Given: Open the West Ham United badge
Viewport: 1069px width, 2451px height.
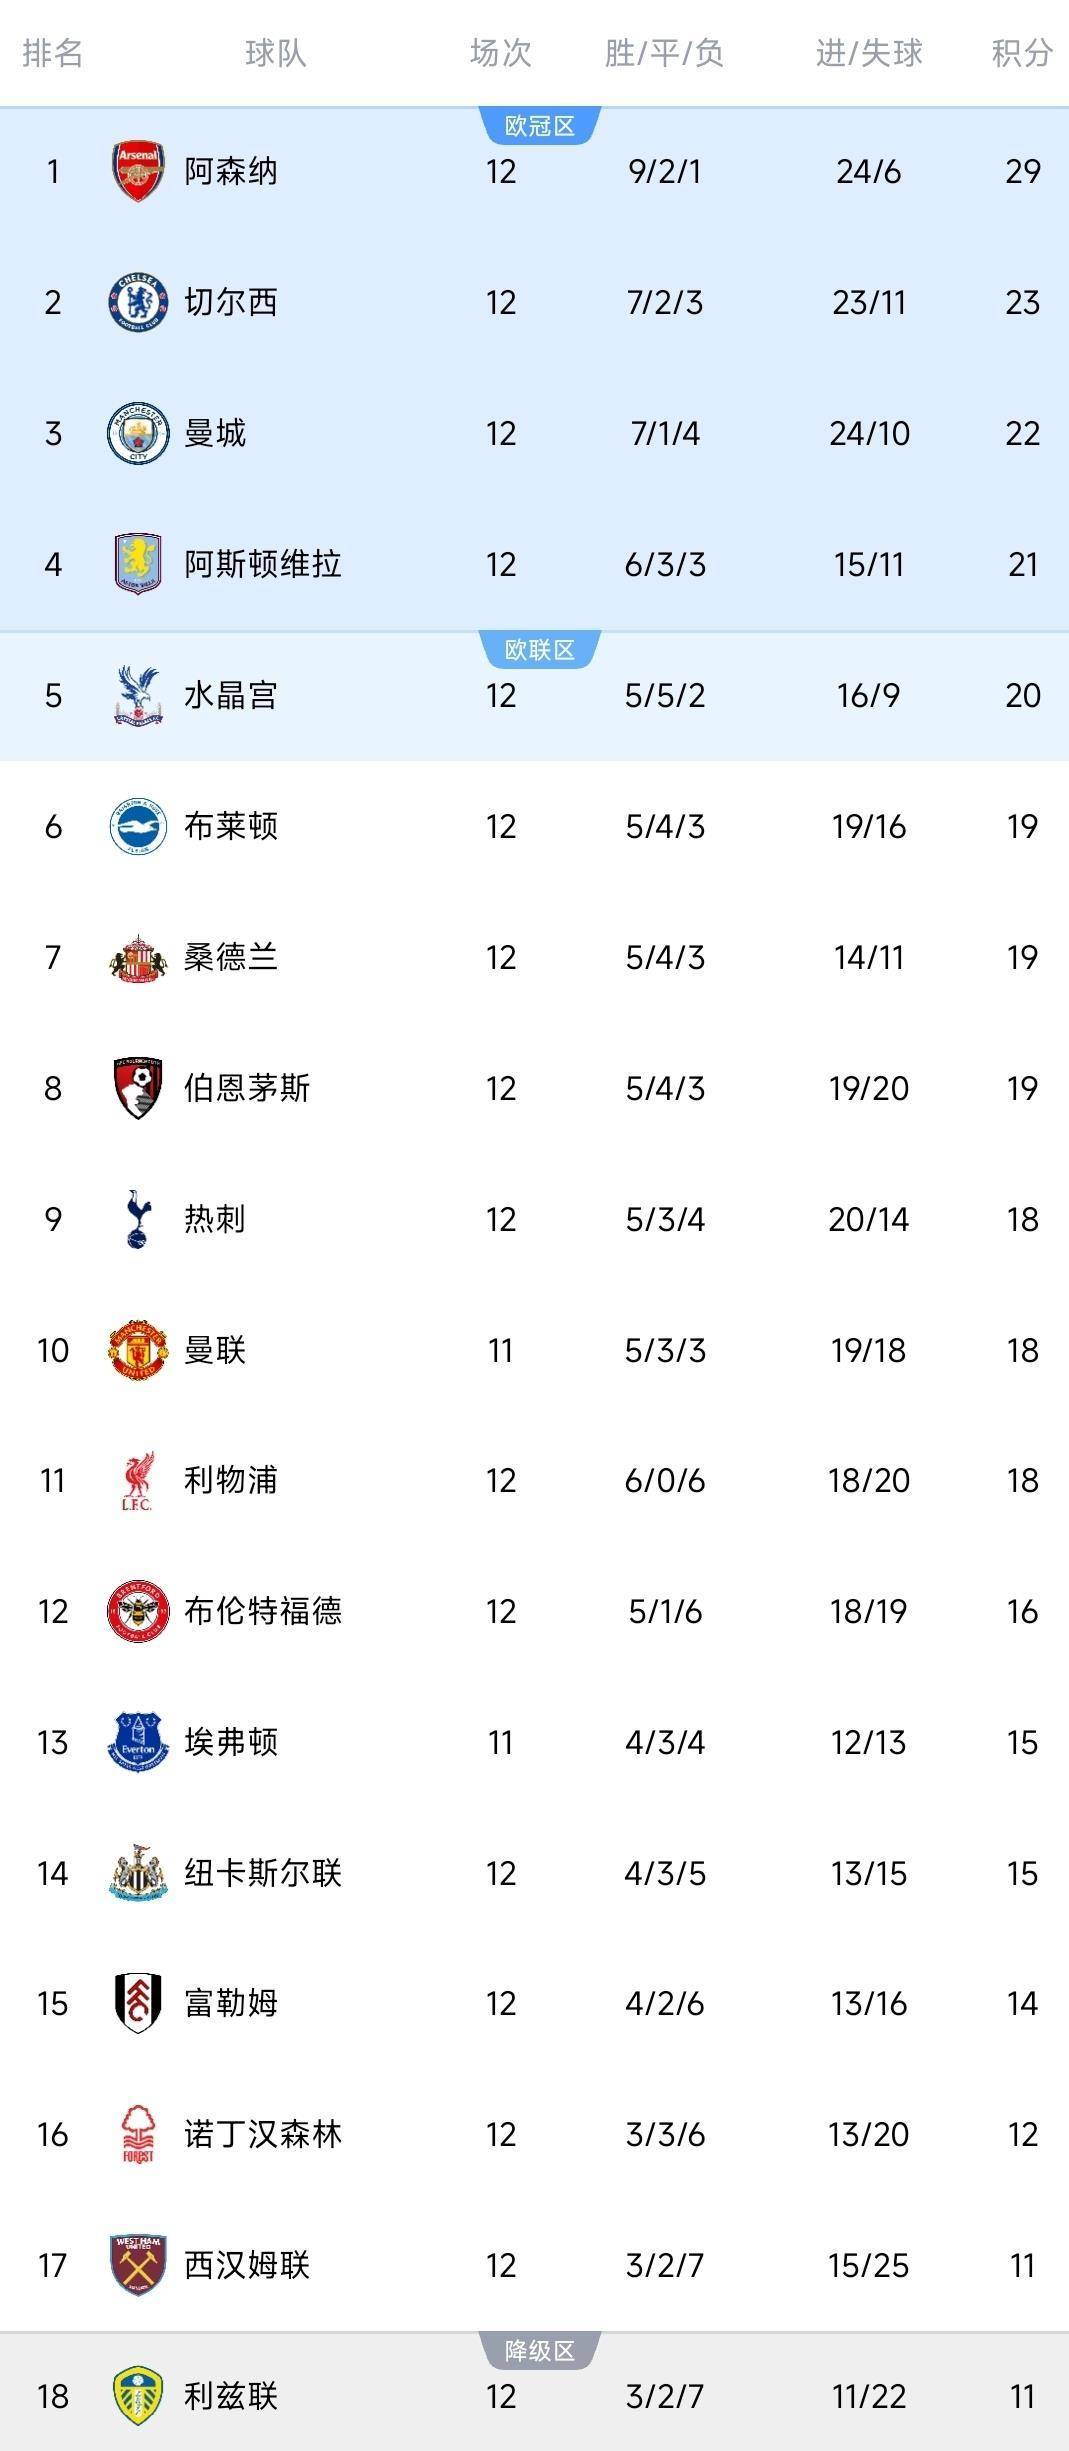Looking at the screenshot, I should pos(137,2265).
